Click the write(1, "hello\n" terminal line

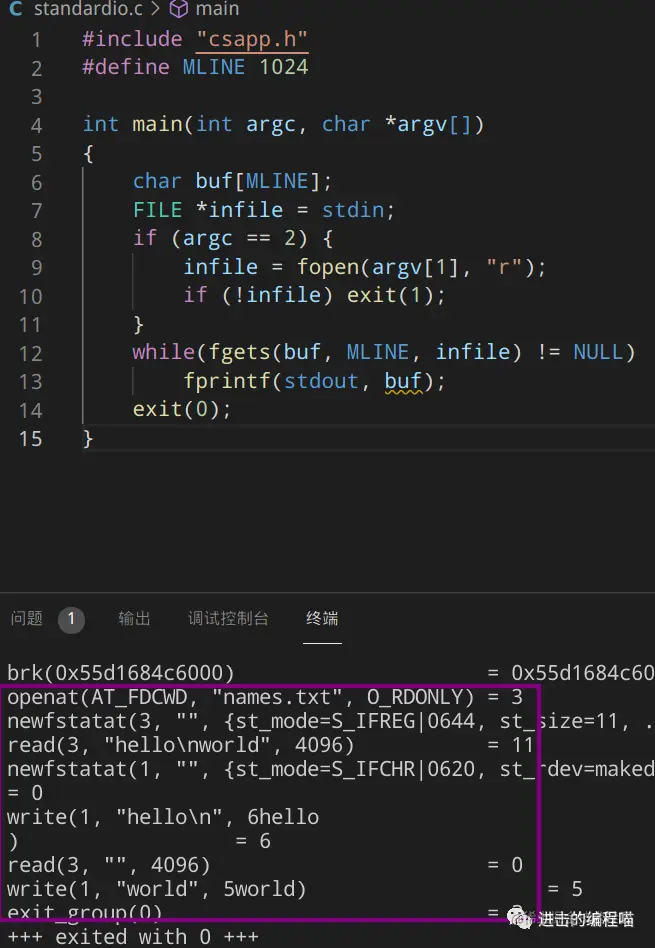(x=163, y=817)
